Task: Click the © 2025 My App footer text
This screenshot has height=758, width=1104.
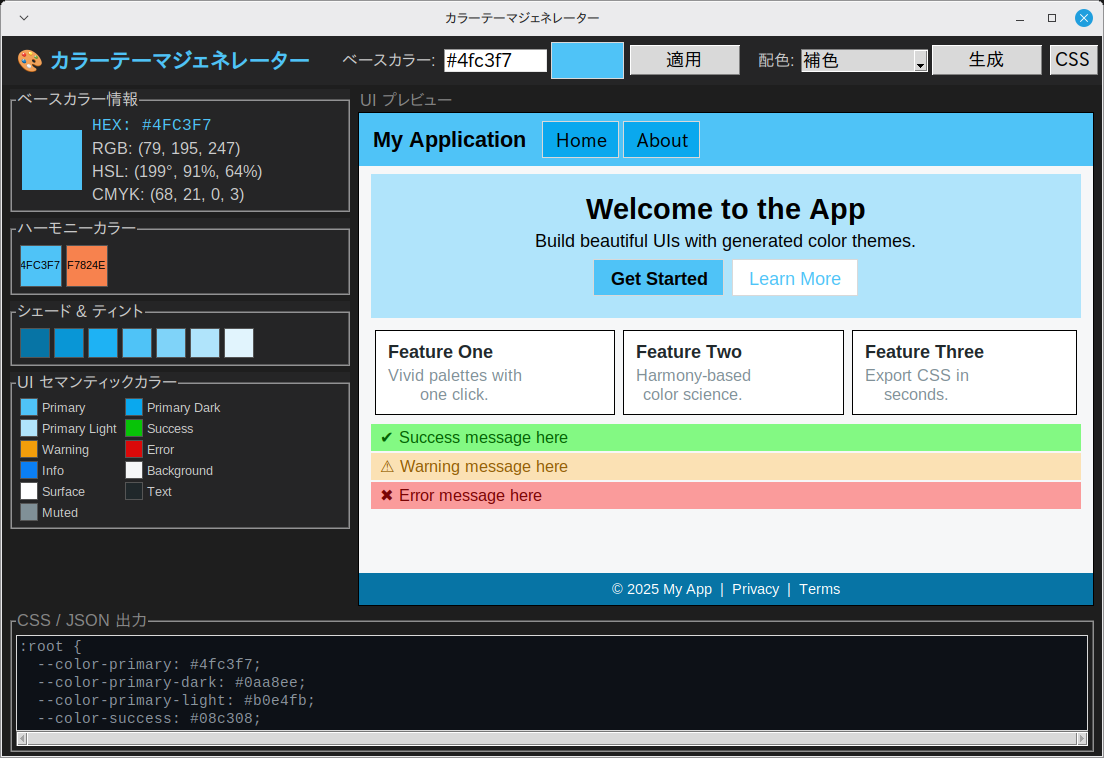Action: point(662,589)
